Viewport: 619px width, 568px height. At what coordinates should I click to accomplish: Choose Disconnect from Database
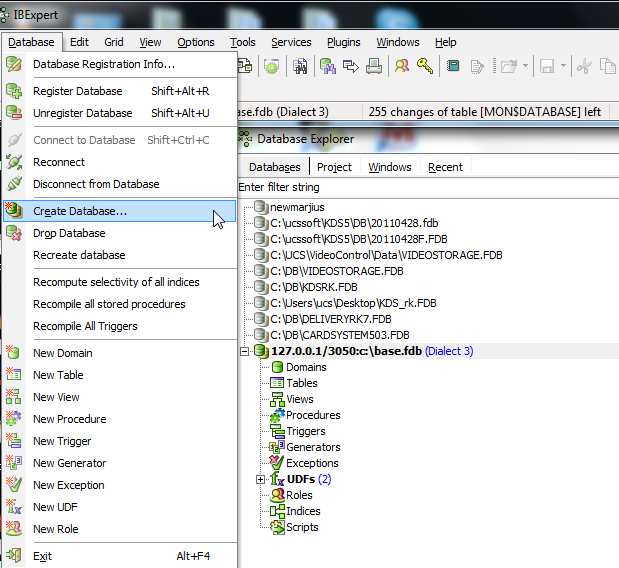click(119, 184)
